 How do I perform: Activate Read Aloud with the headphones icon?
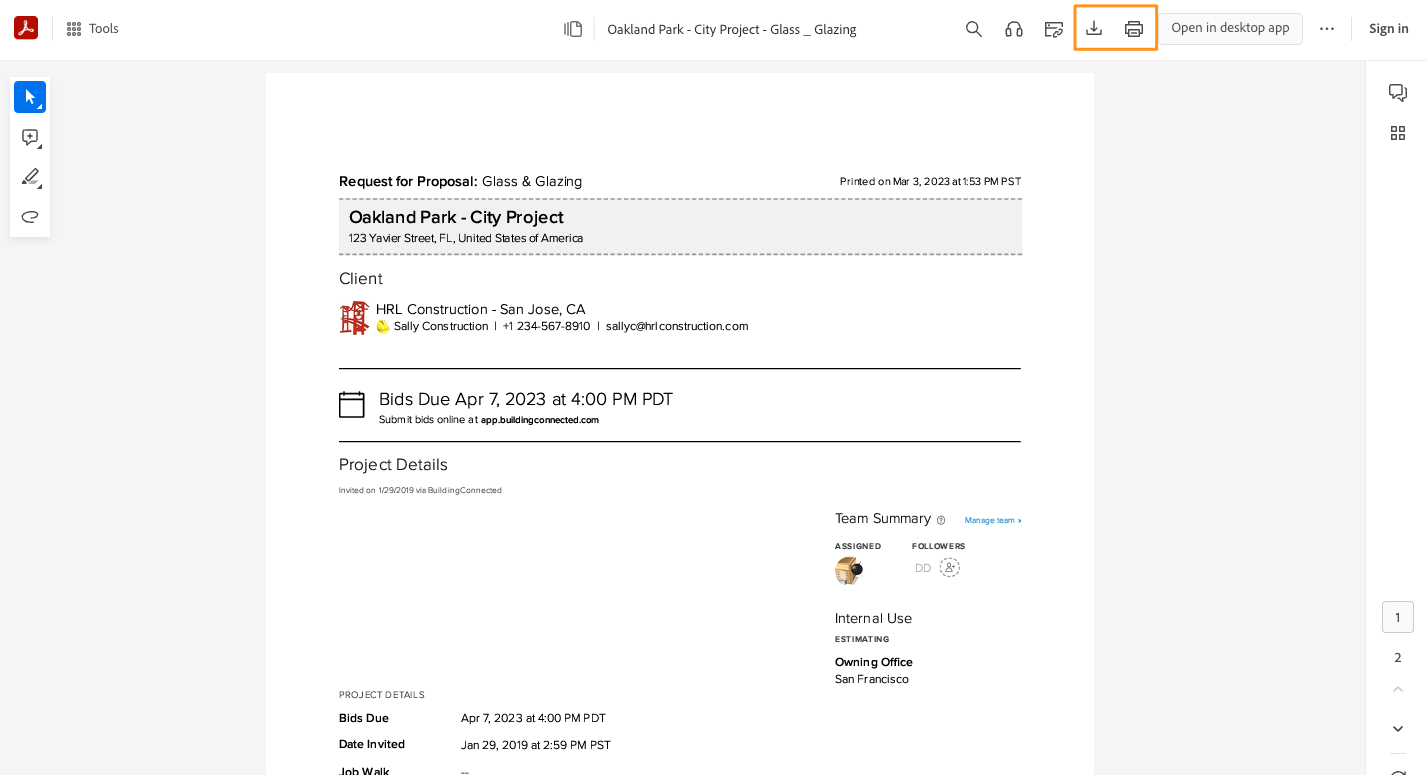pos(1013,29)
